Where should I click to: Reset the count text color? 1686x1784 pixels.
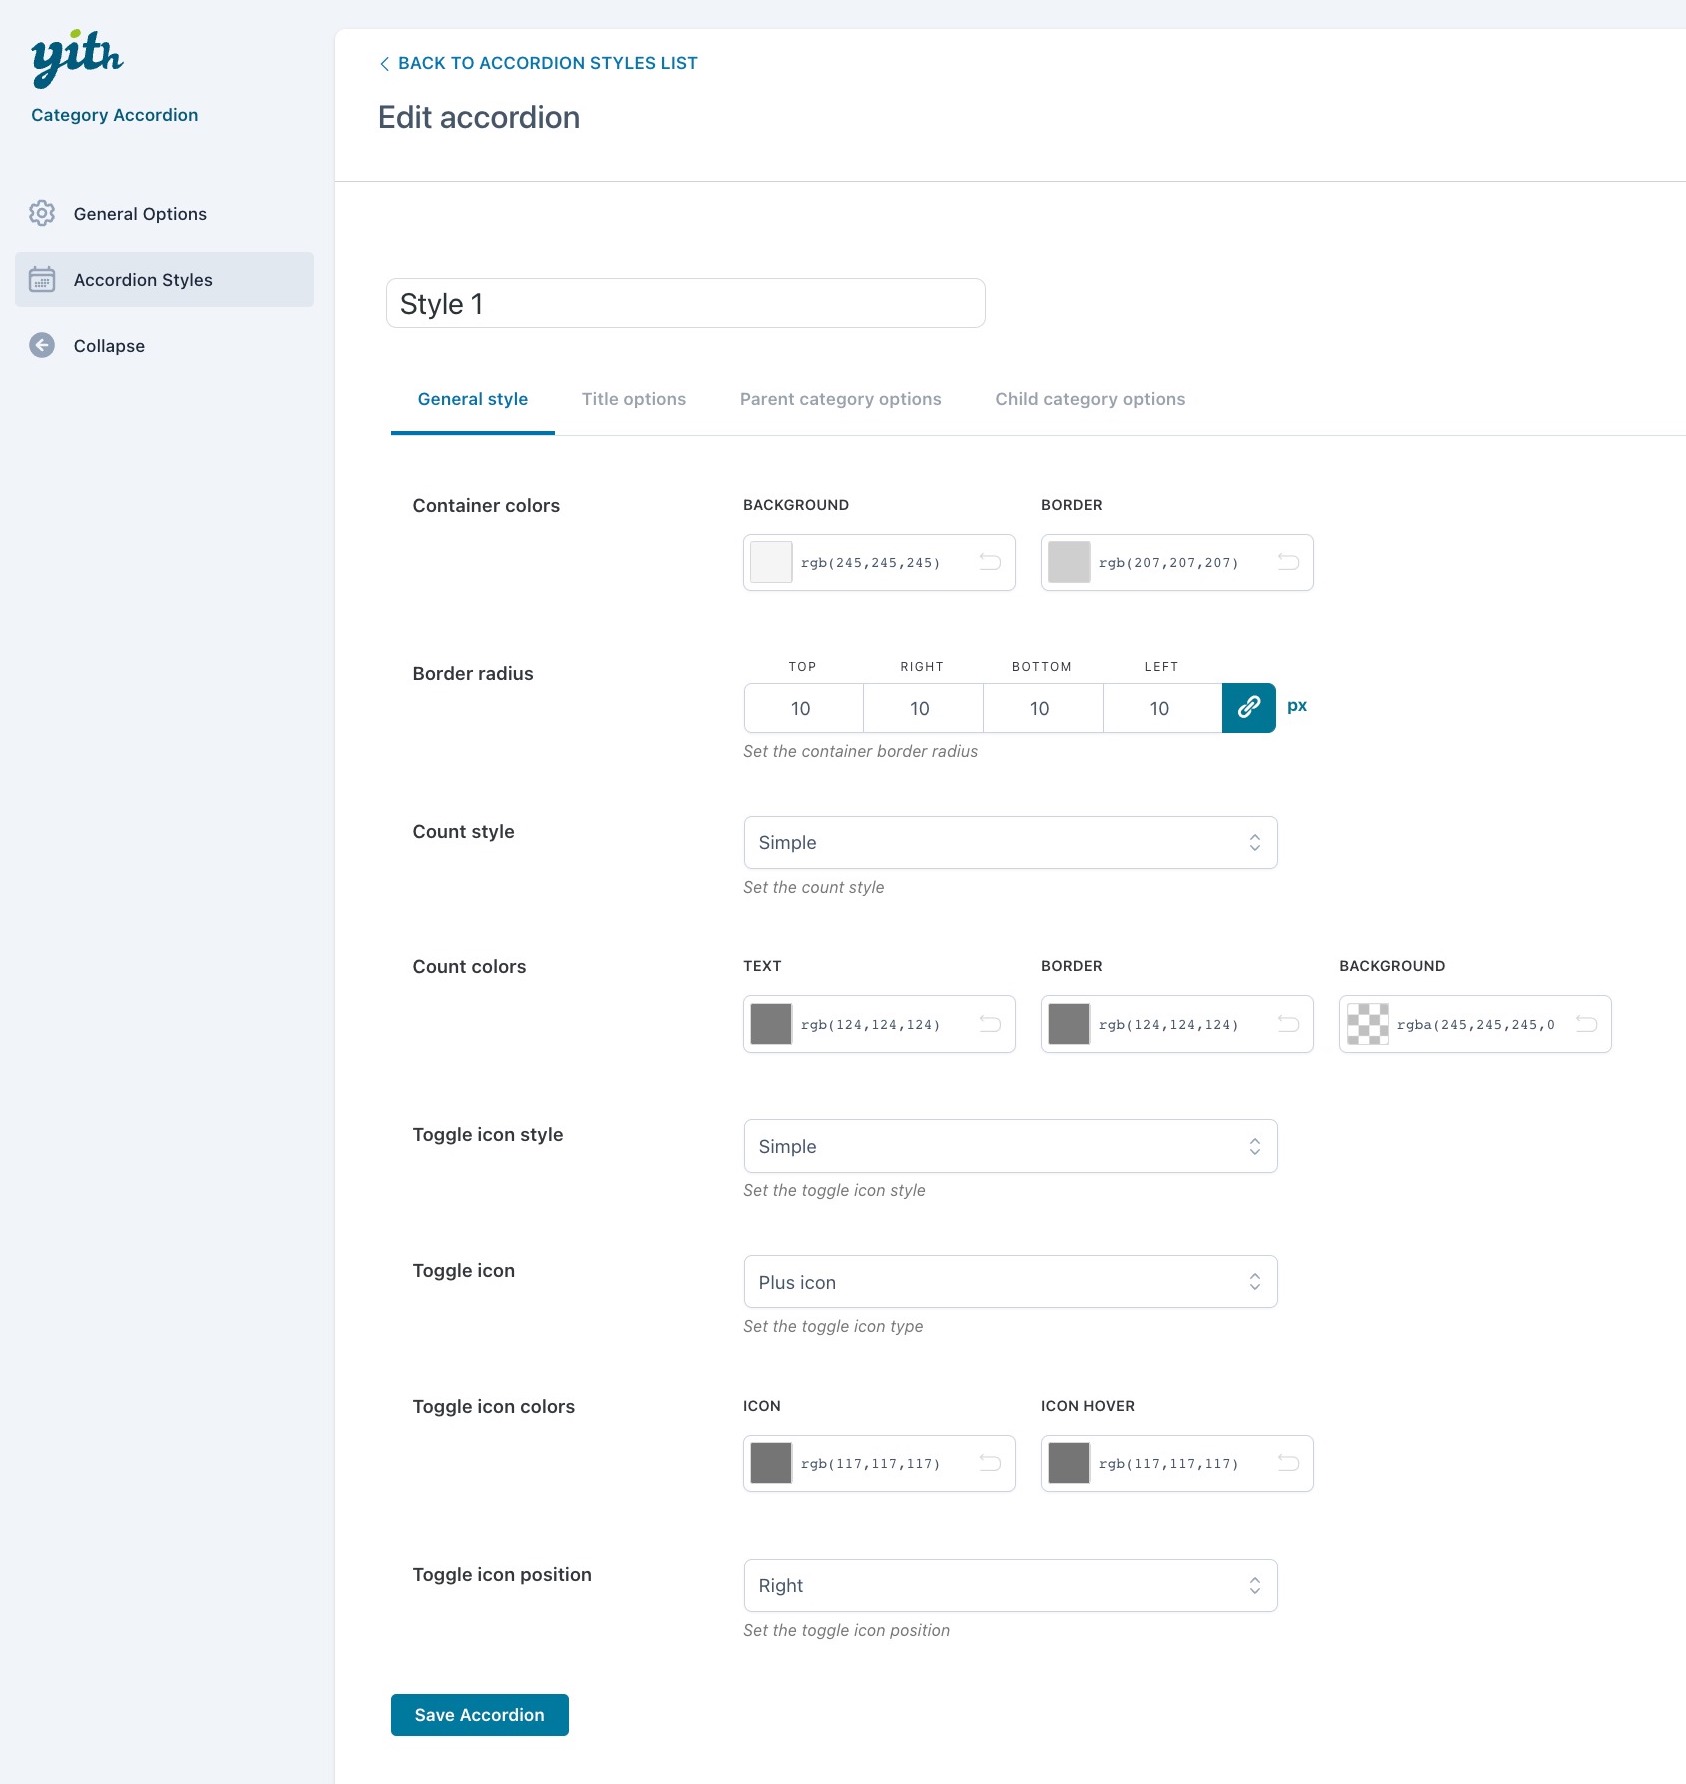tap(990, 1024)
